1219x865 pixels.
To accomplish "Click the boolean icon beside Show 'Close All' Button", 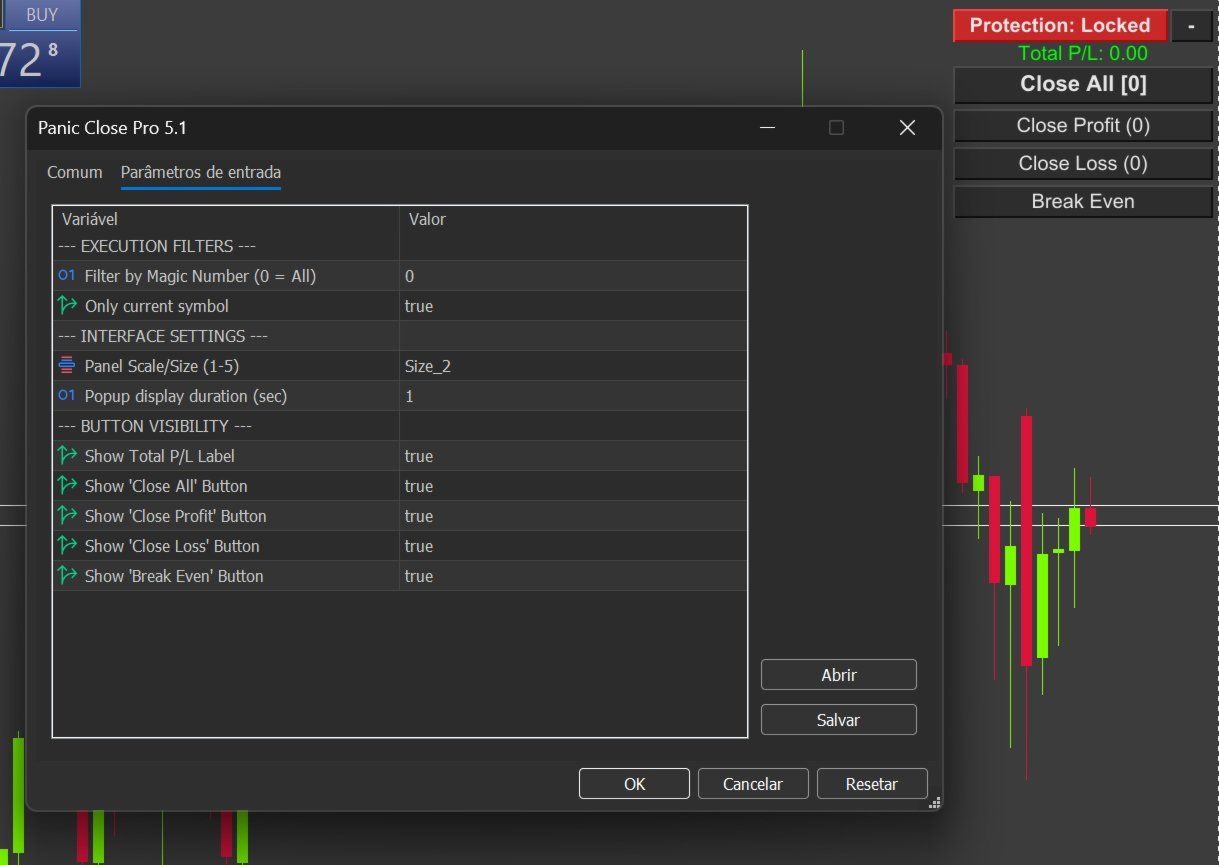I will 67,485.
